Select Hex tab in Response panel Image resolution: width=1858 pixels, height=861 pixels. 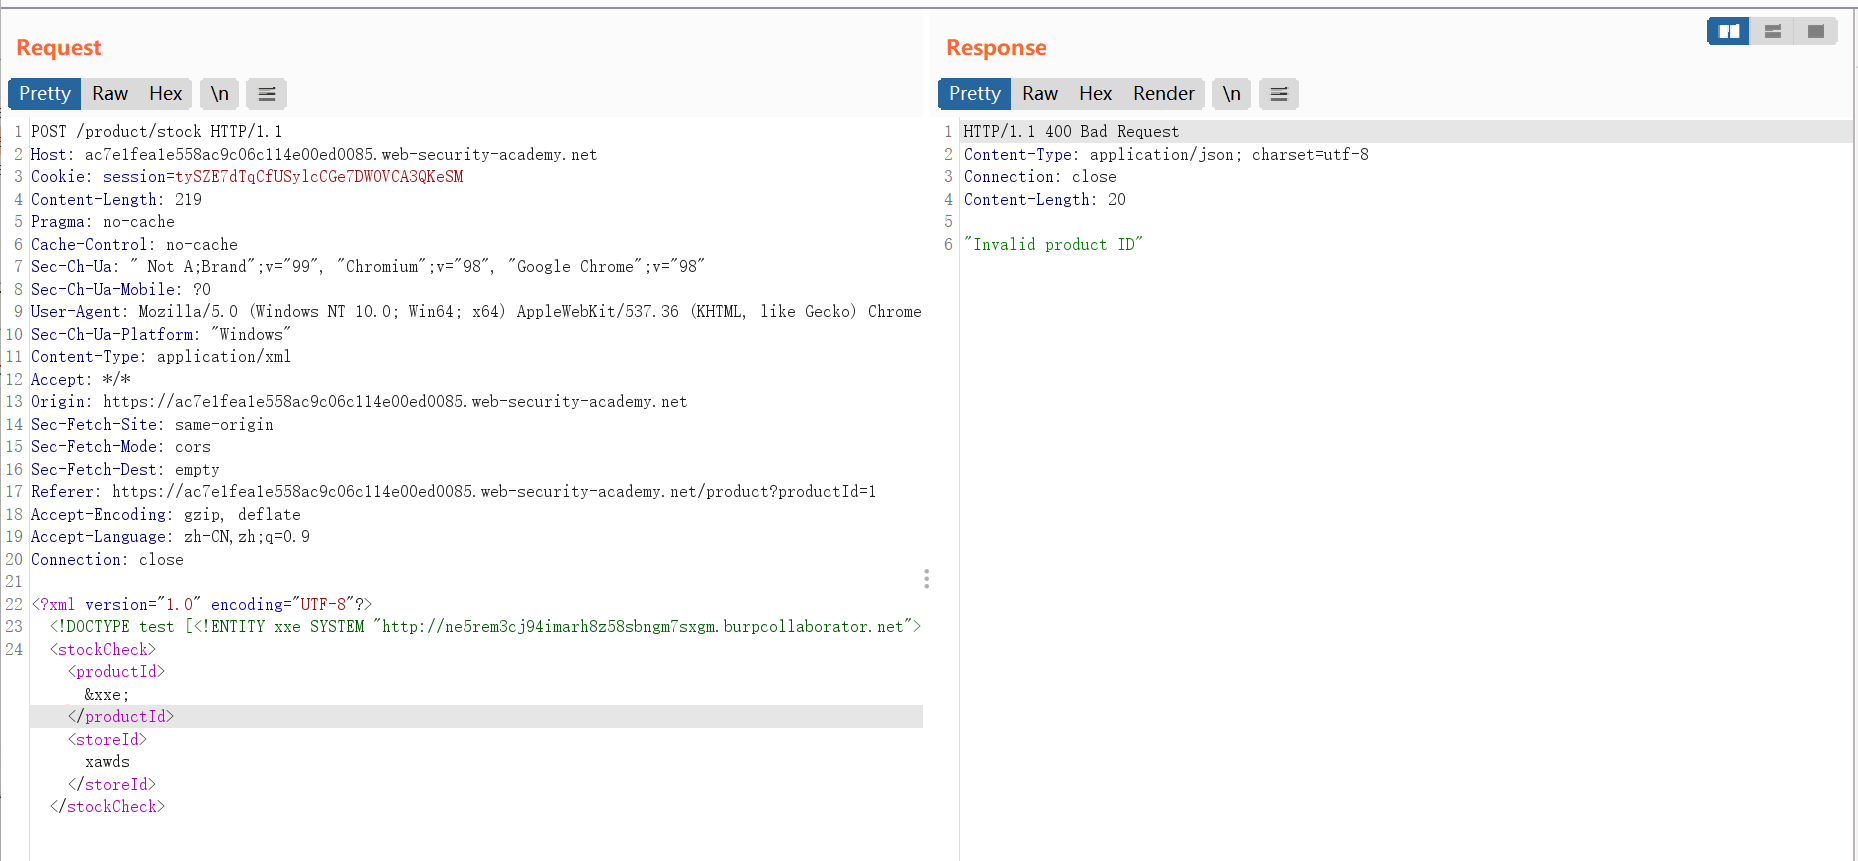[1095, 94]
